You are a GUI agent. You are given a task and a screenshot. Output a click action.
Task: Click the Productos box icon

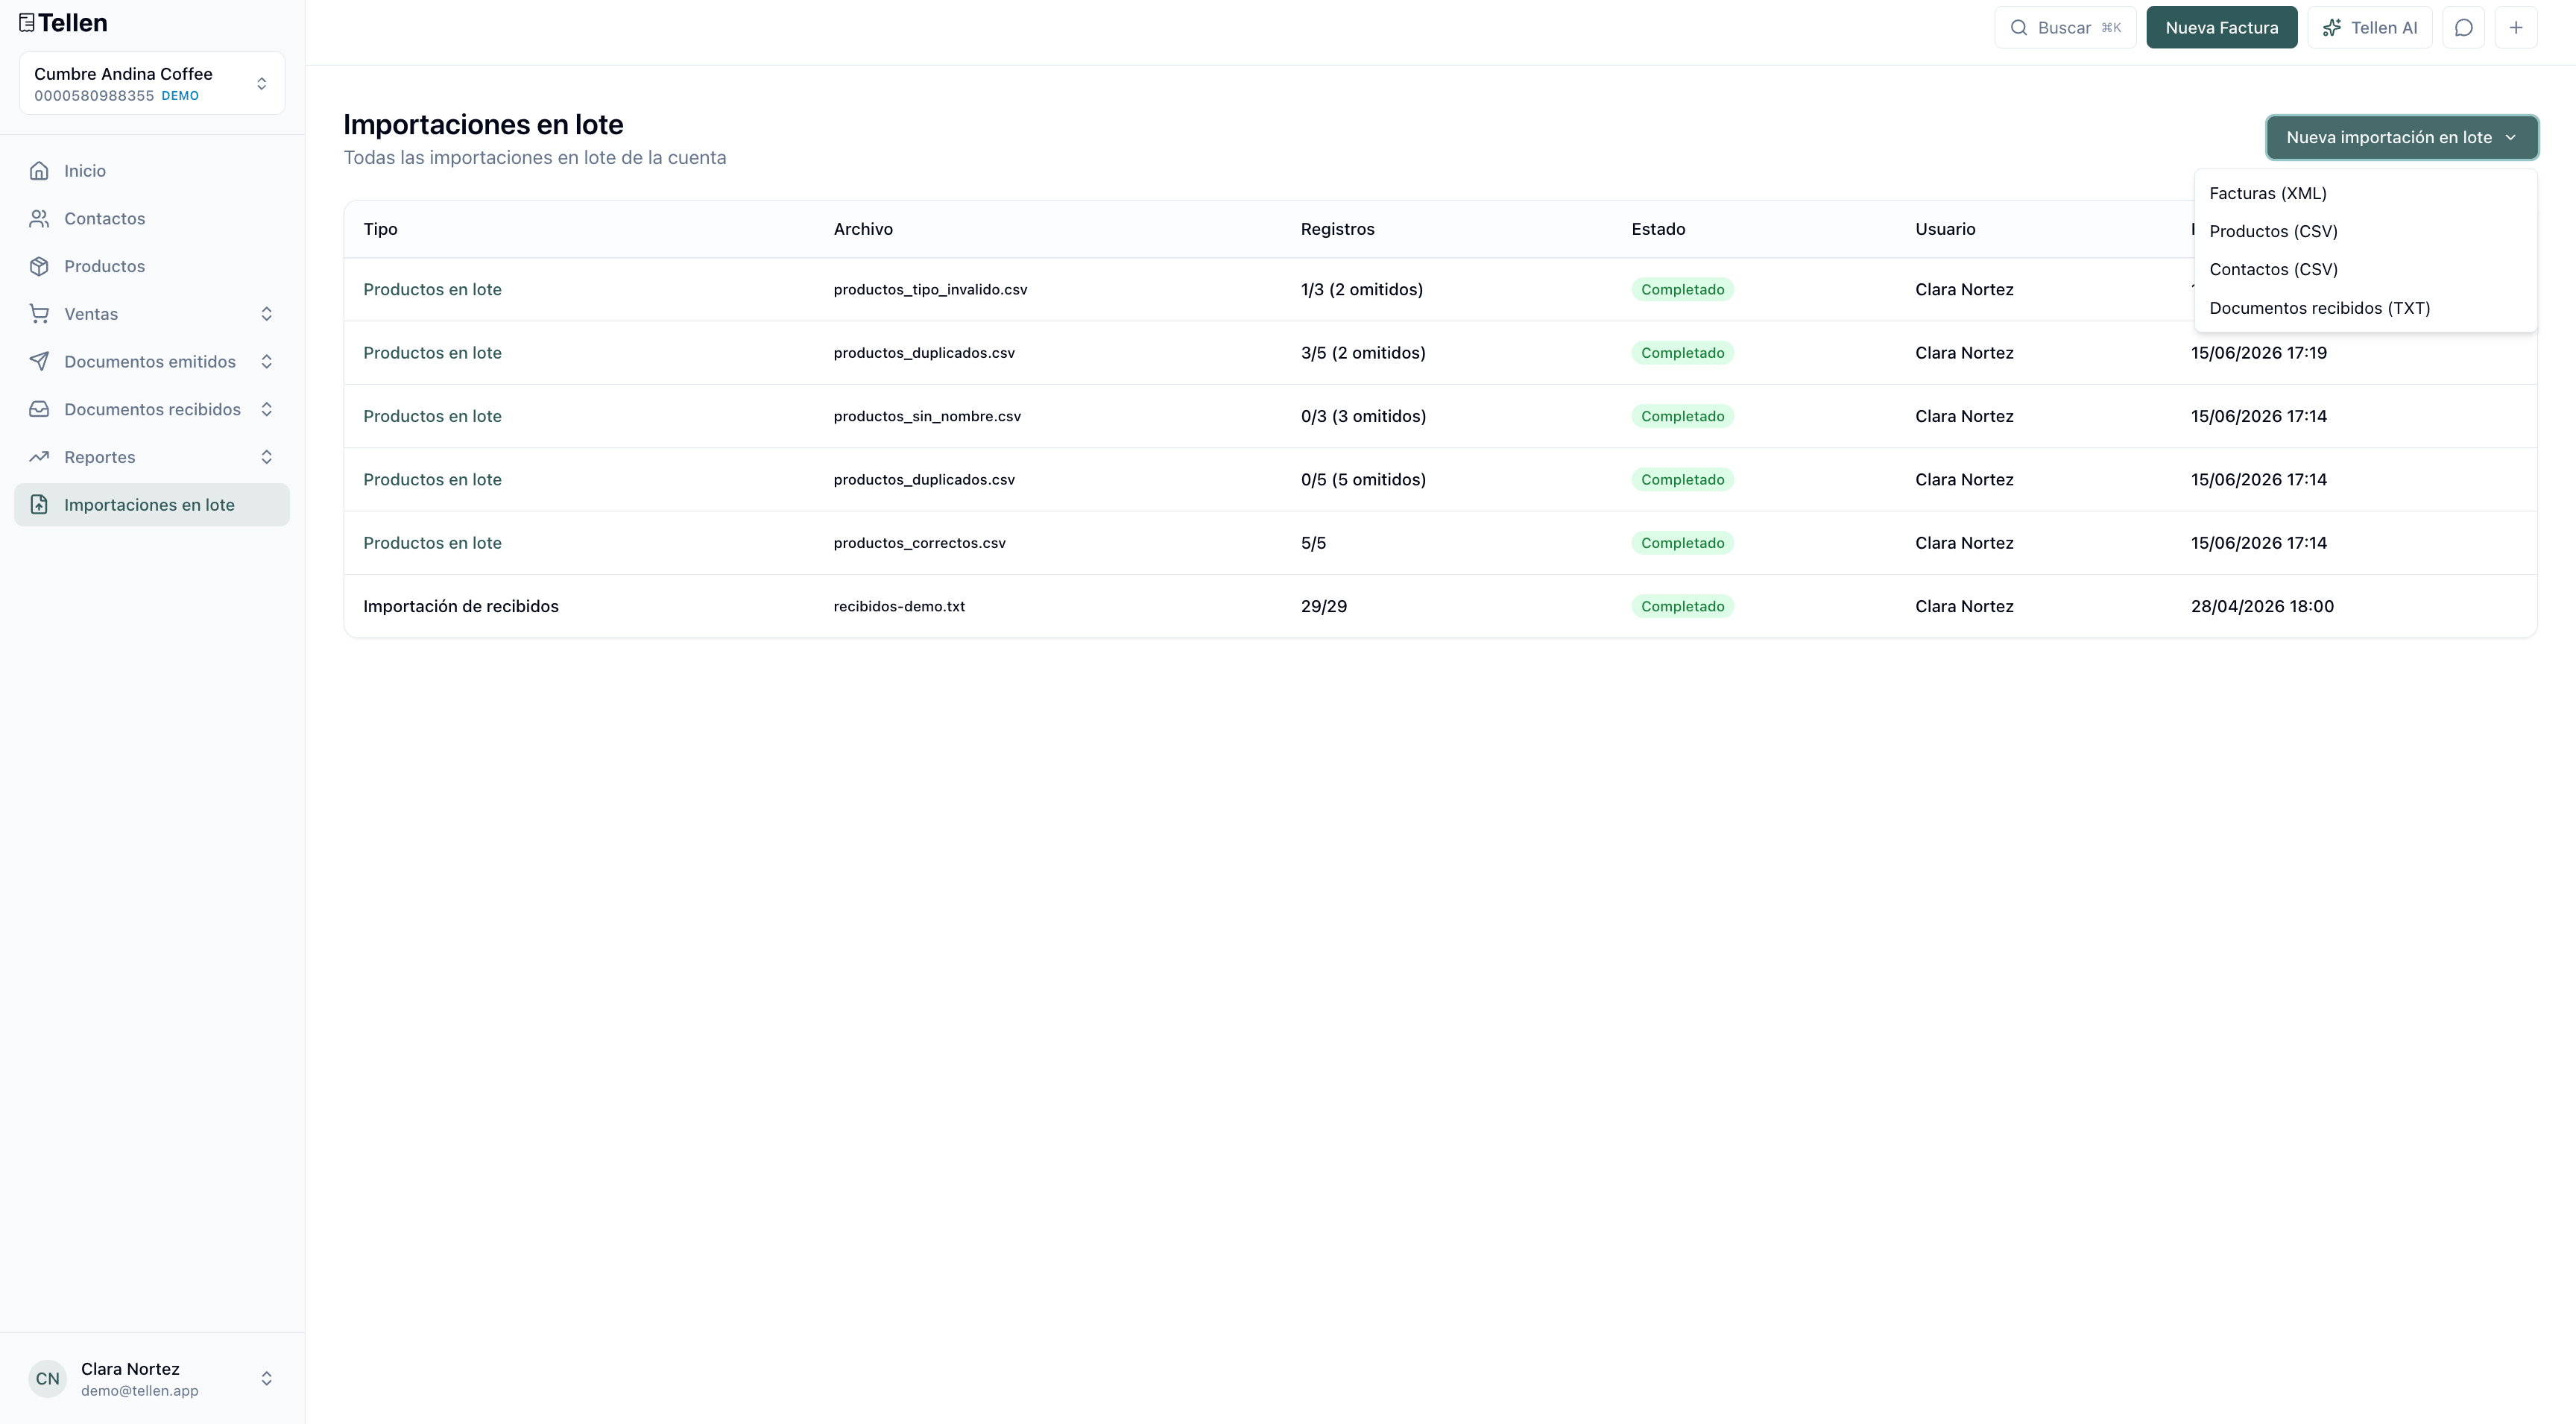(x=39, y=266)
